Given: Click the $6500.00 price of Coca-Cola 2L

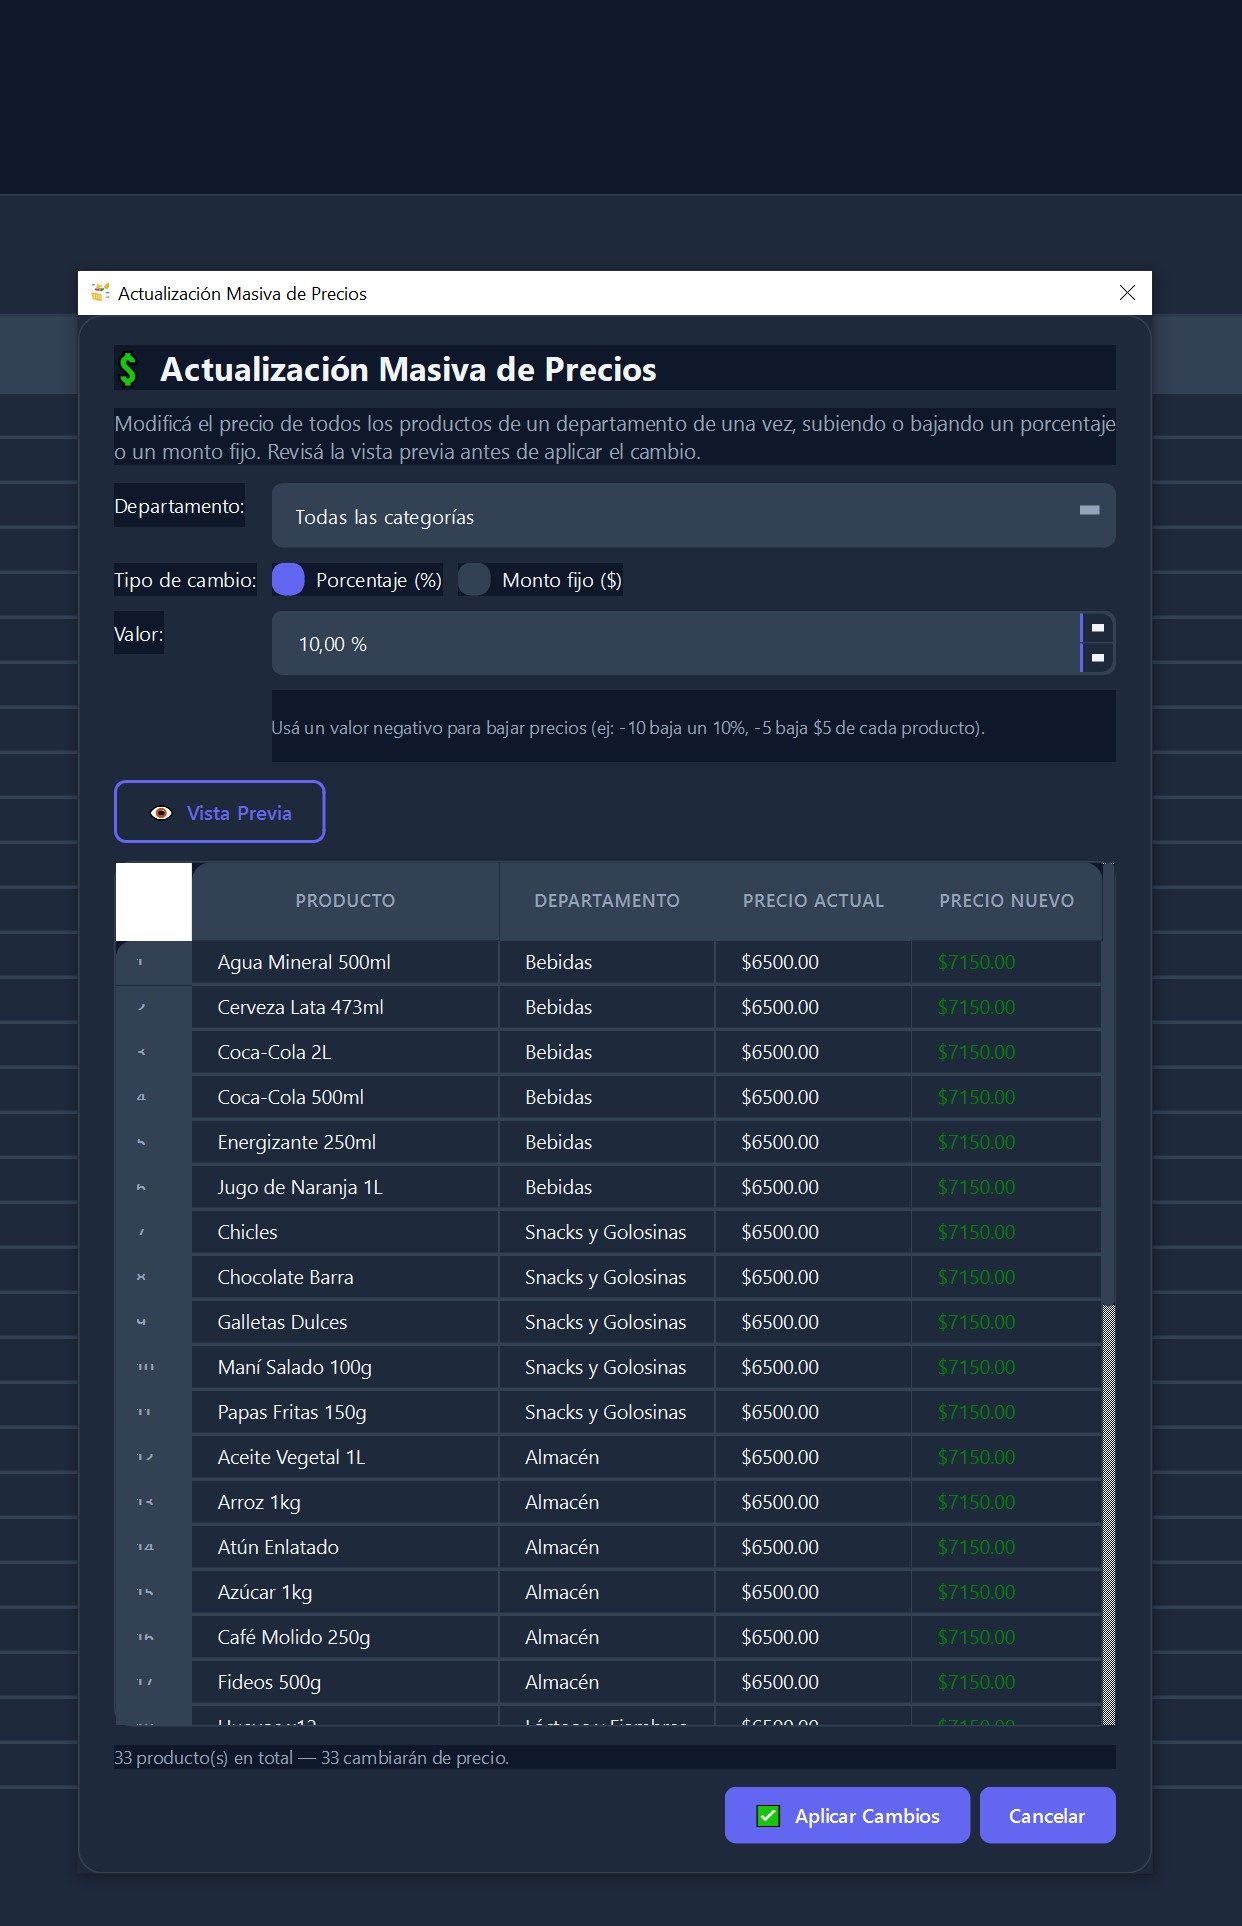Looking at the screenshot, I should point(813,1052).
